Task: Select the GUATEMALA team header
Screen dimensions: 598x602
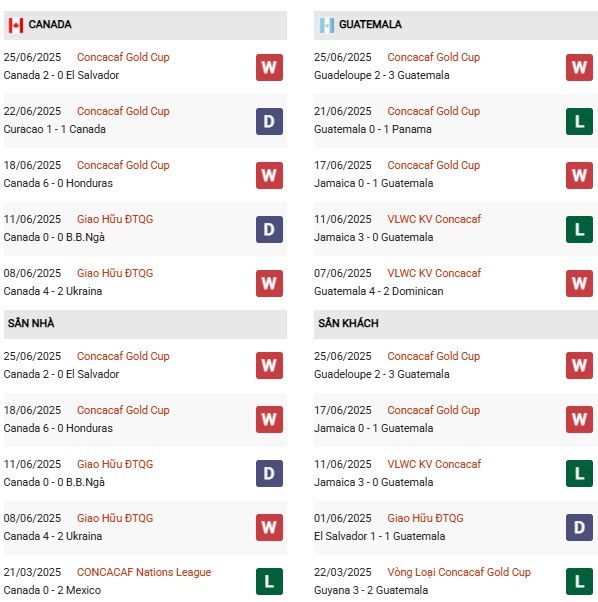Action: click(x=456, y=25)
